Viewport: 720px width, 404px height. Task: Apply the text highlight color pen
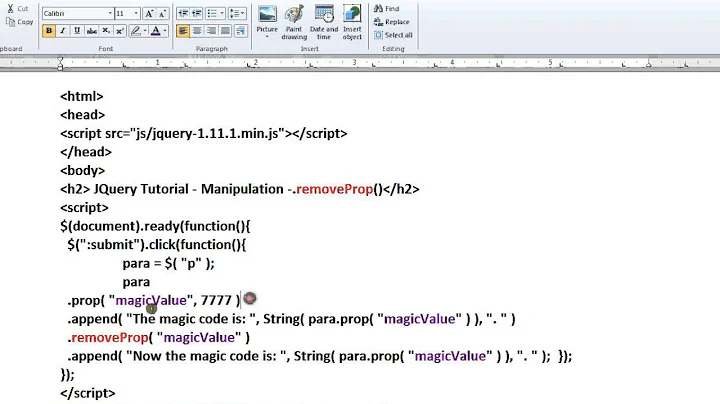[135, 31]
